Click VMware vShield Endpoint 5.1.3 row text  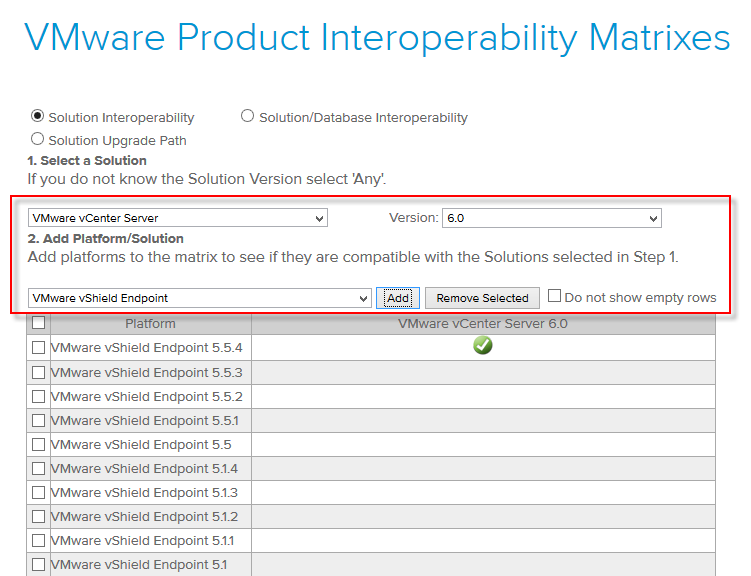tap(144, 492)
